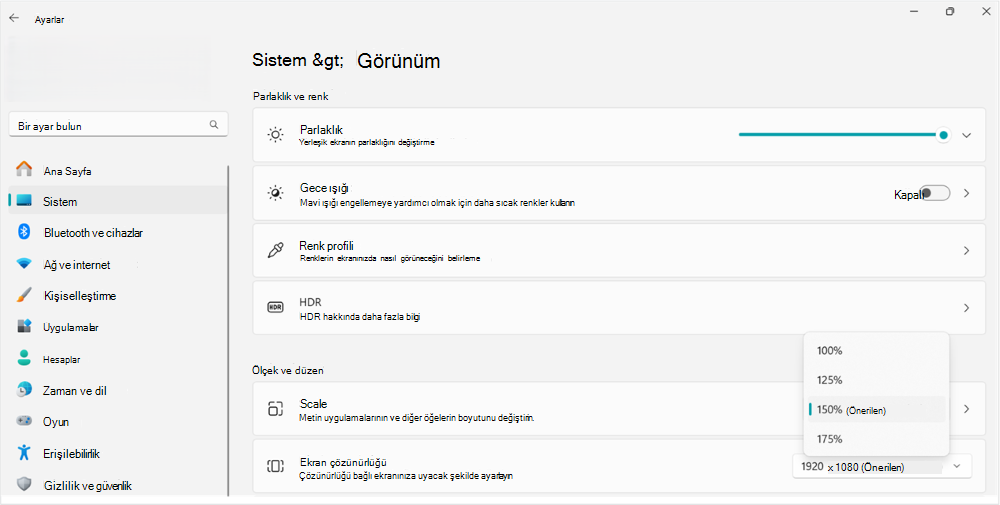The width and height of the screenshot is (1000, 505).
Task: Expand the Parlaklık options chevron
Action: (967, 135)
